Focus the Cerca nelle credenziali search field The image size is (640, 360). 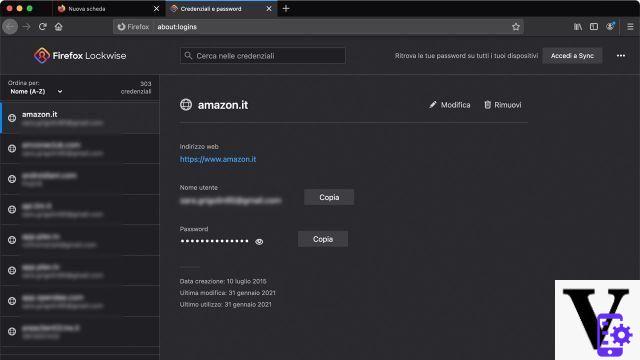pos(262,56)
